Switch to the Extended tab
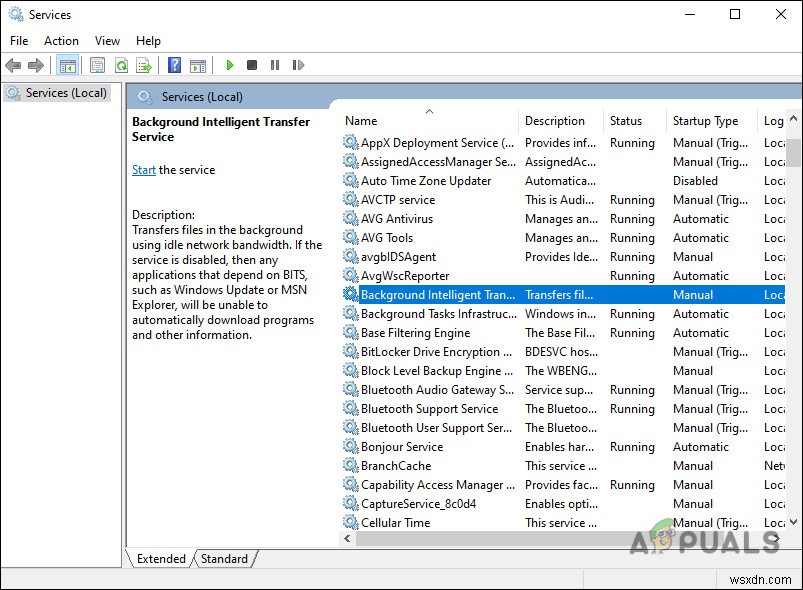Screen dimensions: 803x590 pos(160,559)
